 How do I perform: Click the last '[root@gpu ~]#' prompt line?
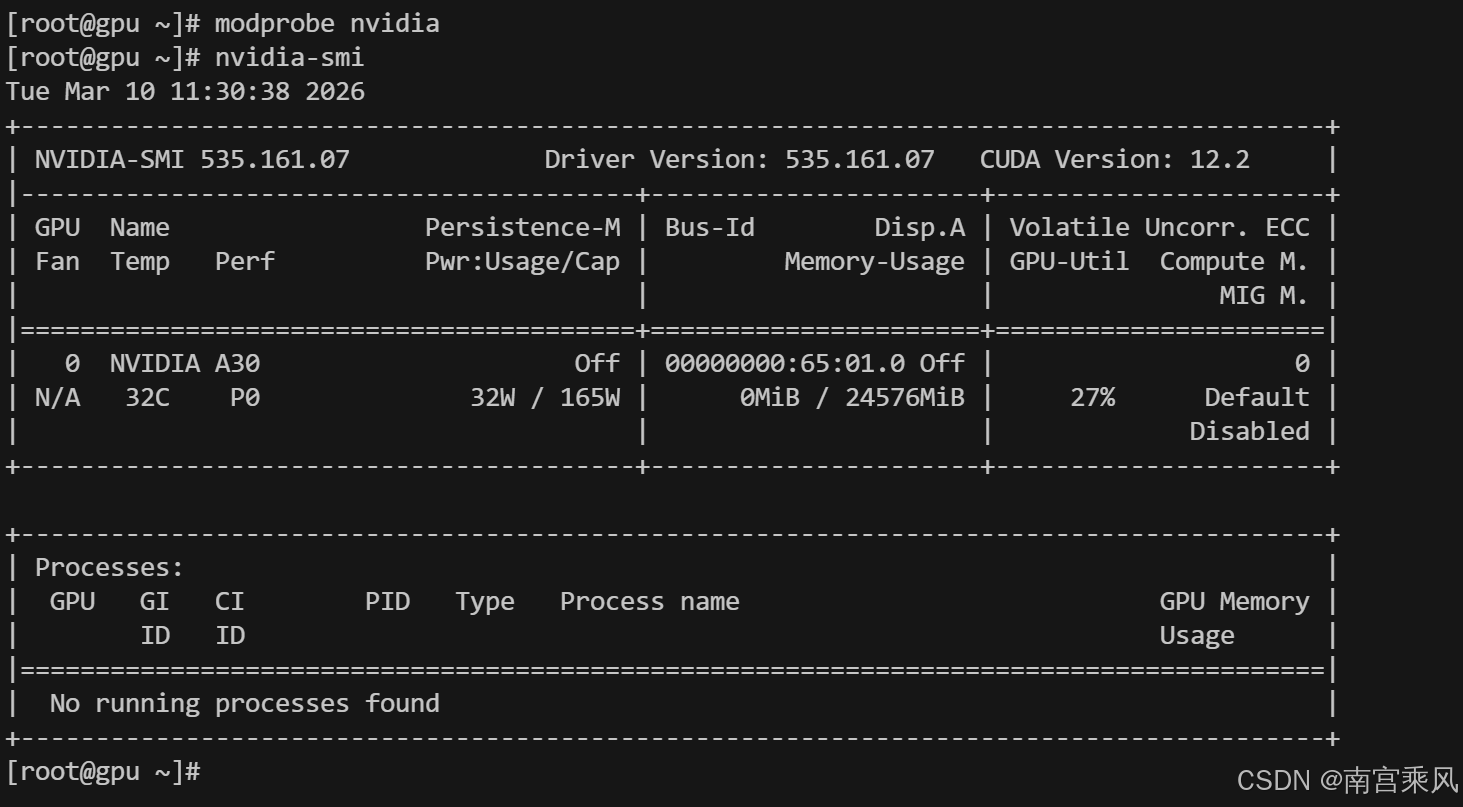(x=103, y=771)
